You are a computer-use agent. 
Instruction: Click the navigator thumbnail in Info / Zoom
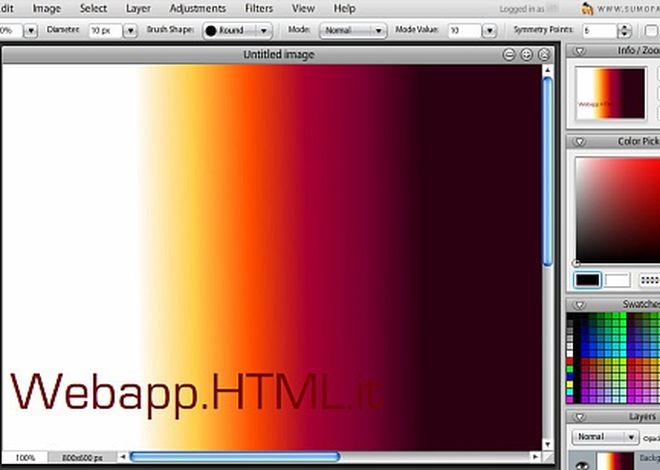pyautogui.click(x=610, y=93)
